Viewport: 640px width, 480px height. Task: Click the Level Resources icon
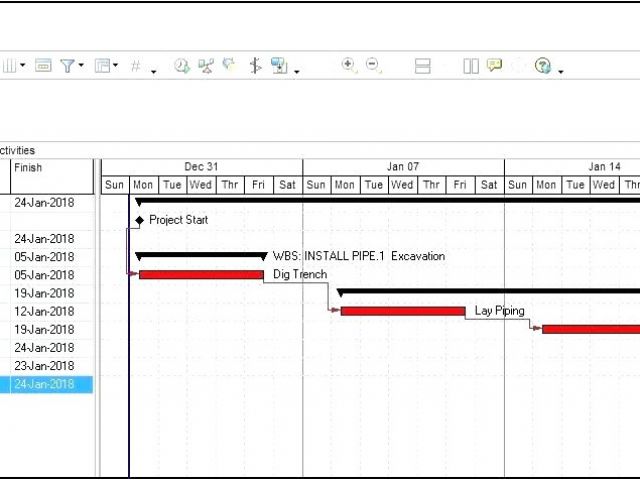pyautogui.click(x=206, y=66)
